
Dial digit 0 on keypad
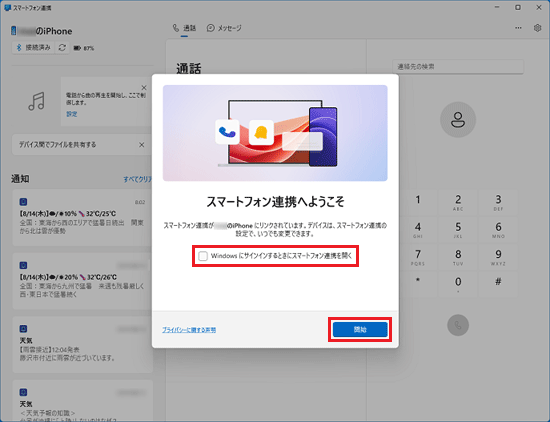coord(458,284)
